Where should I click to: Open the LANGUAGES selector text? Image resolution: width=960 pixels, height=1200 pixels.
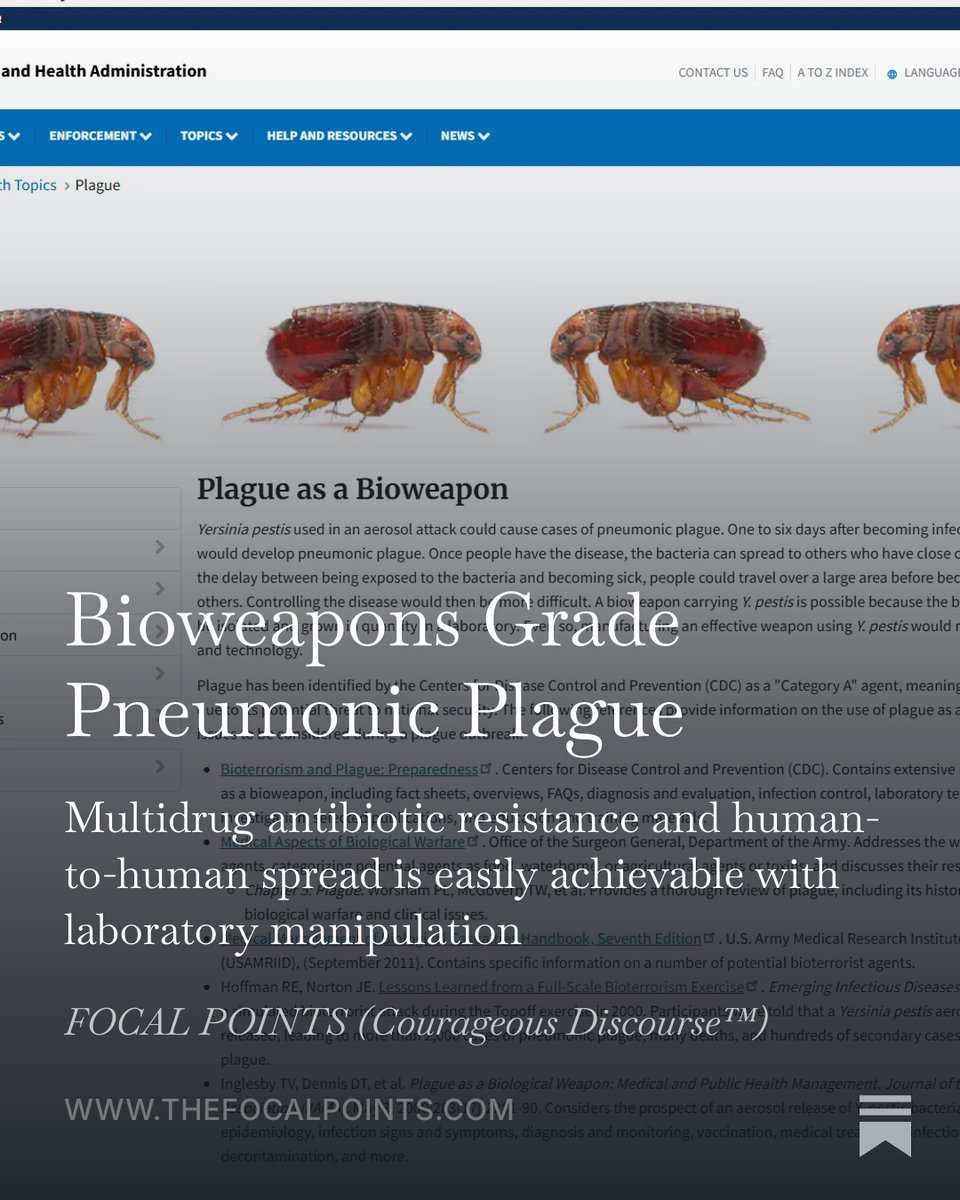(932, 73)
